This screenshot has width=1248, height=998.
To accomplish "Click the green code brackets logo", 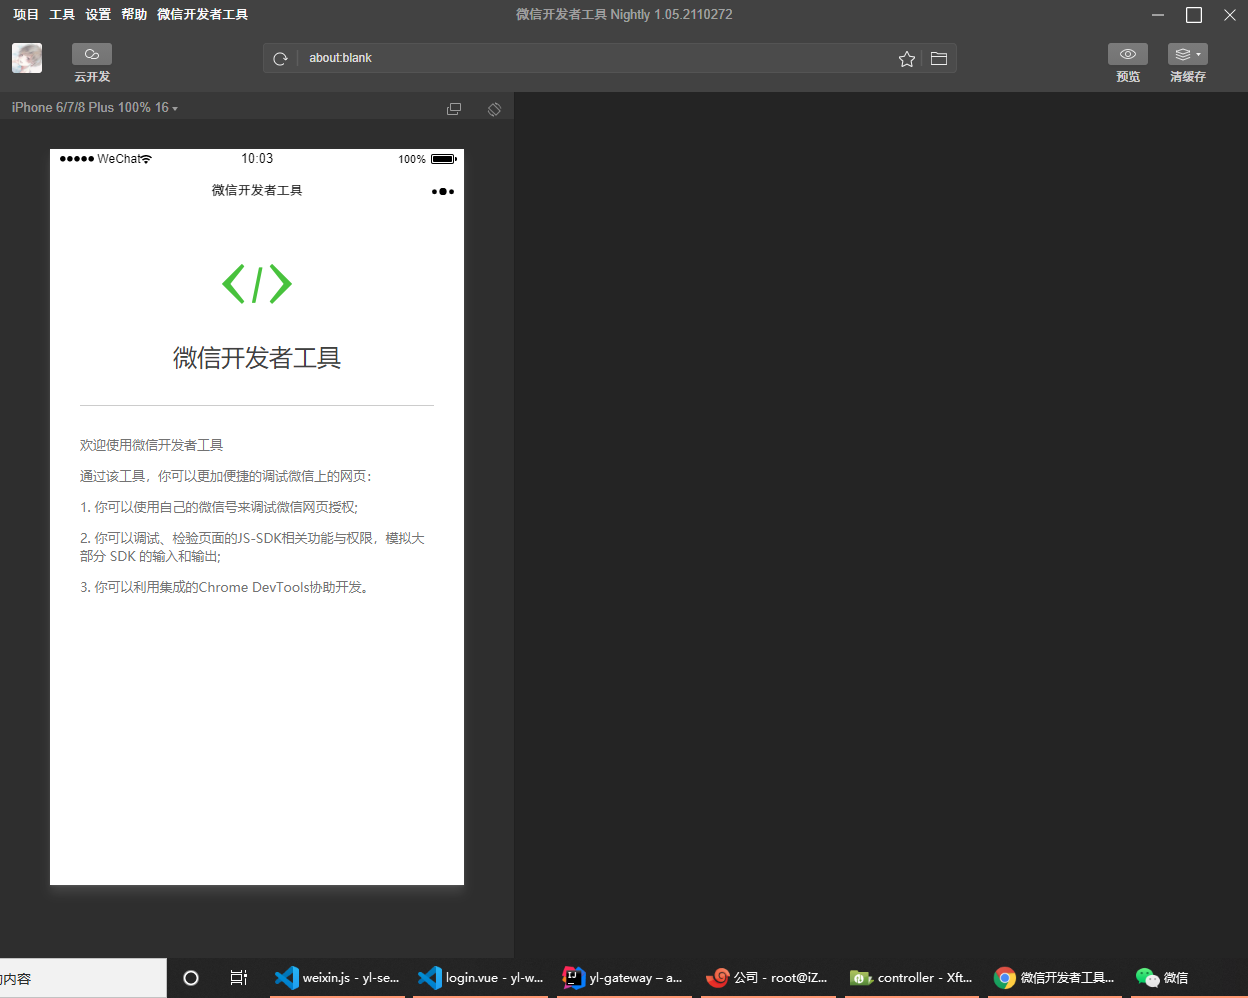I will click(x=257, y=284).
